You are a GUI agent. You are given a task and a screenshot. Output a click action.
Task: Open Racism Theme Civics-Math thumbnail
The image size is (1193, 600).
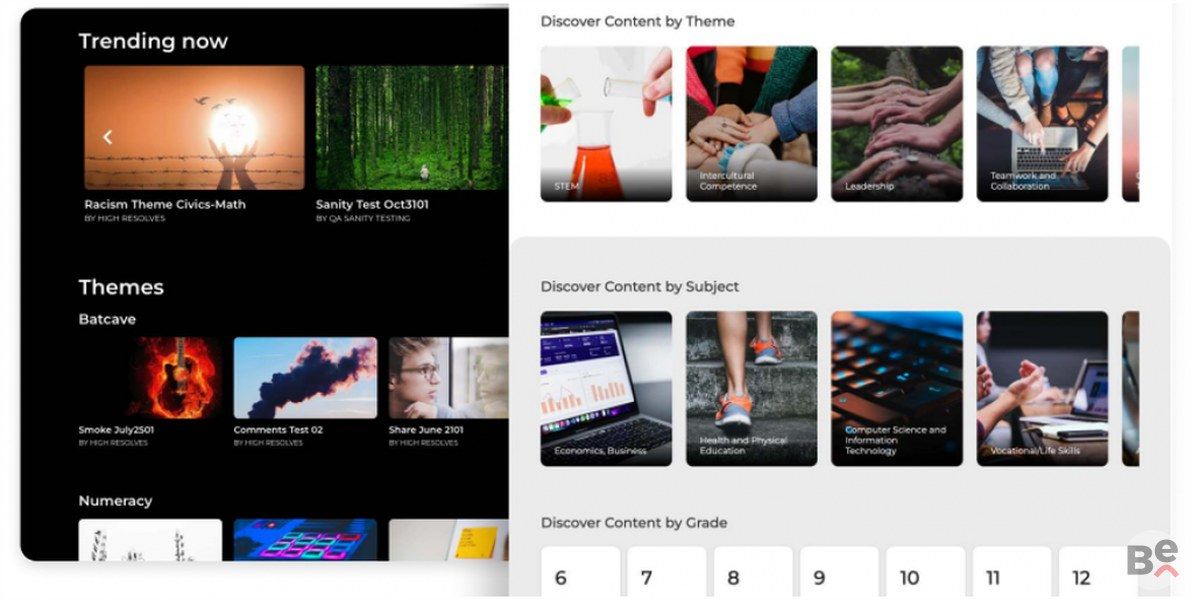click(194, 127)
